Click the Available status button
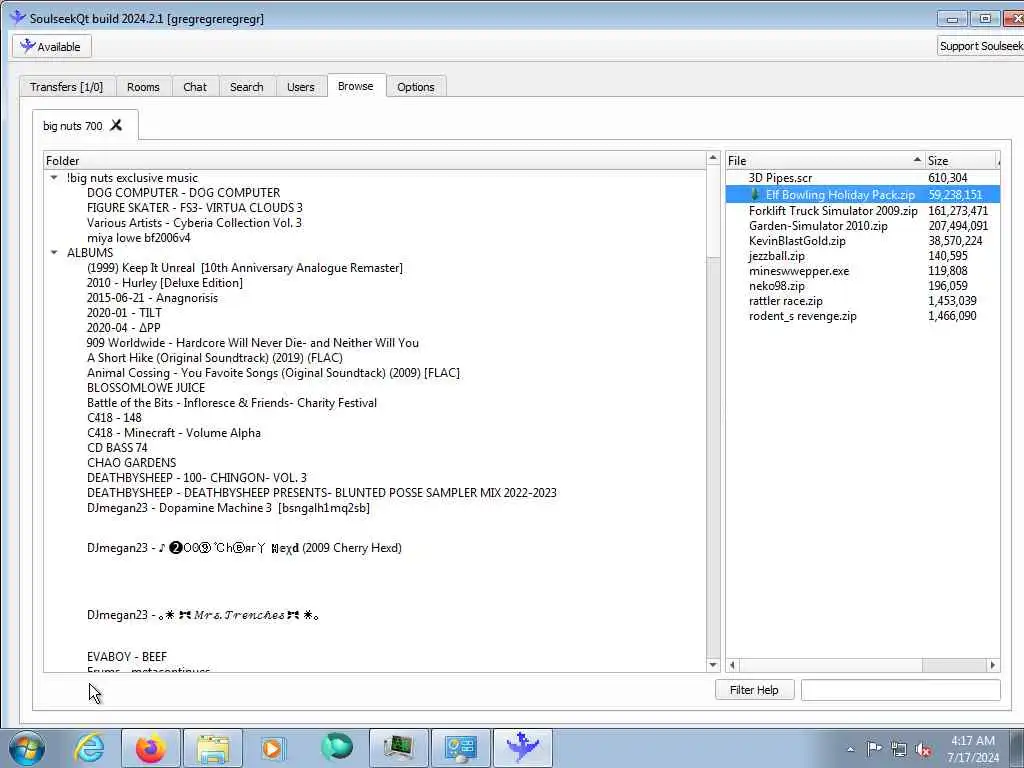 (x=52, y=46)
